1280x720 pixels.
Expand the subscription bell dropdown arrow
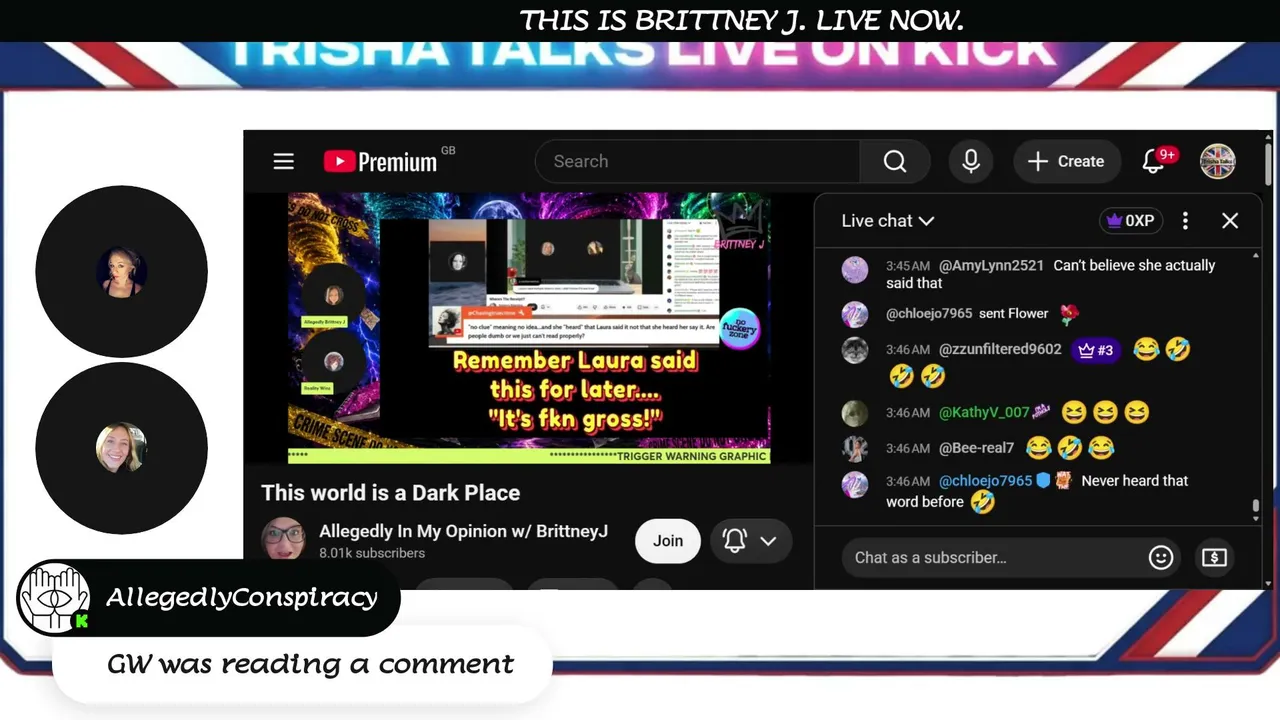pos(768,541)
